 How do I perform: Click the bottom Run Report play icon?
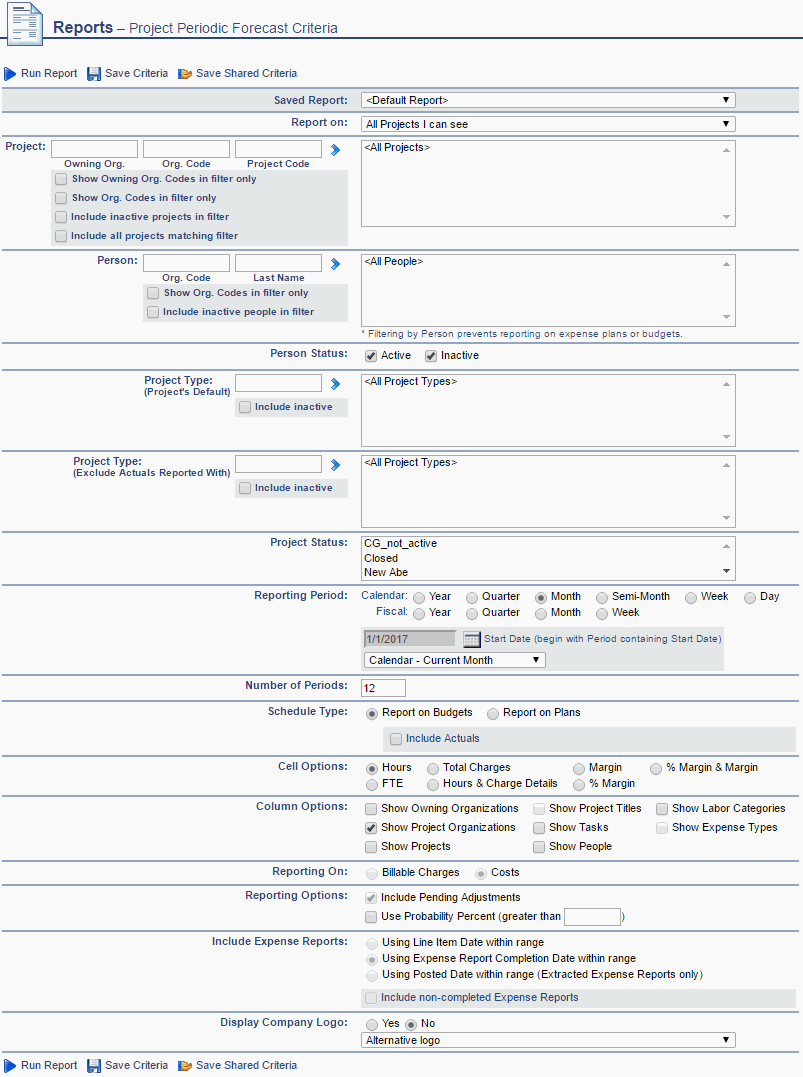(x=10, y=1065)
